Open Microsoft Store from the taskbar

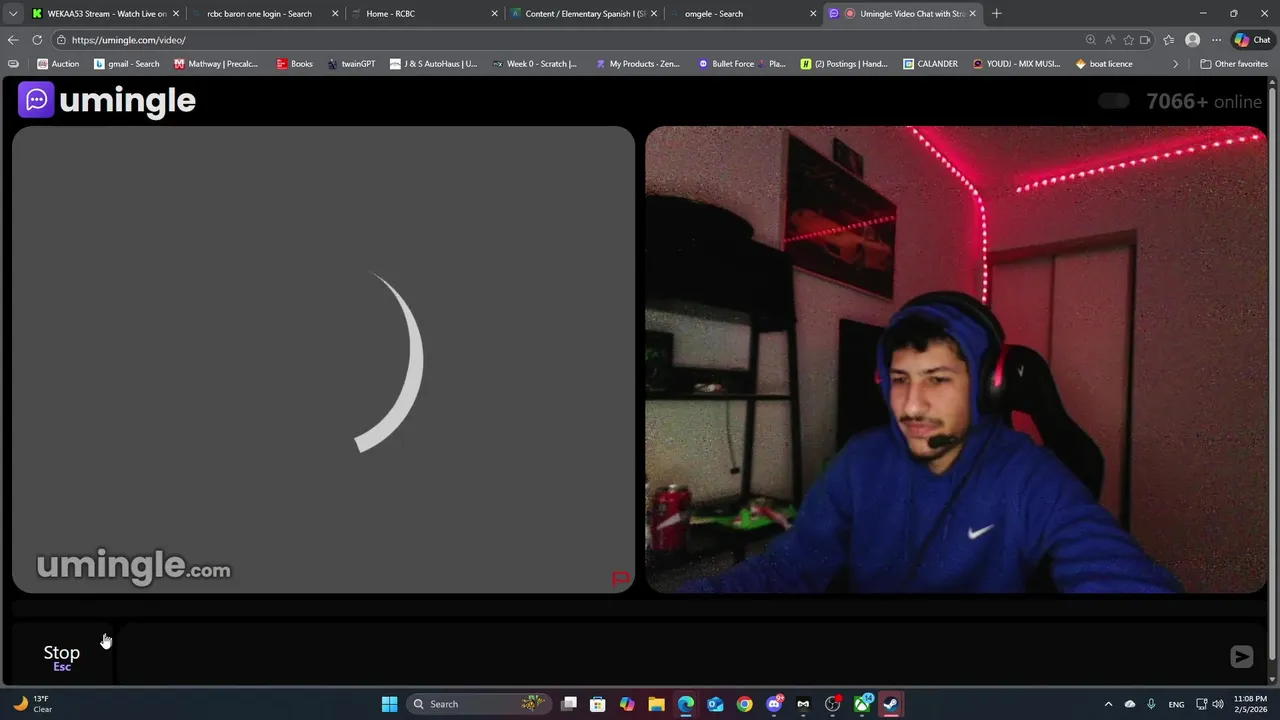pyautogui.click(x=597, y=704)
